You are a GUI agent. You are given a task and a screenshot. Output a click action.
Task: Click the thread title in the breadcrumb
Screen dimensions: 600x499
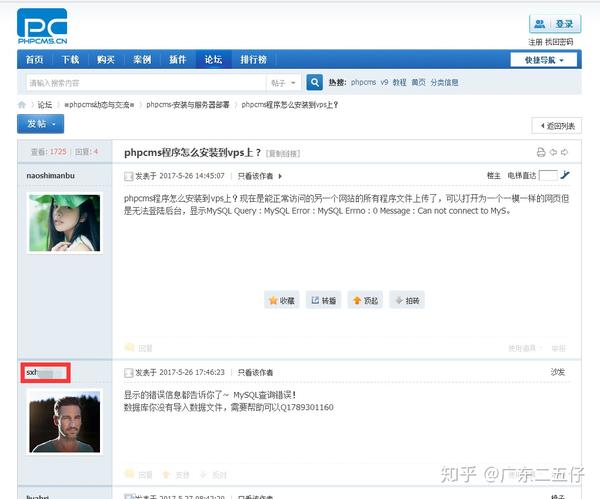(x=290, y=105)
